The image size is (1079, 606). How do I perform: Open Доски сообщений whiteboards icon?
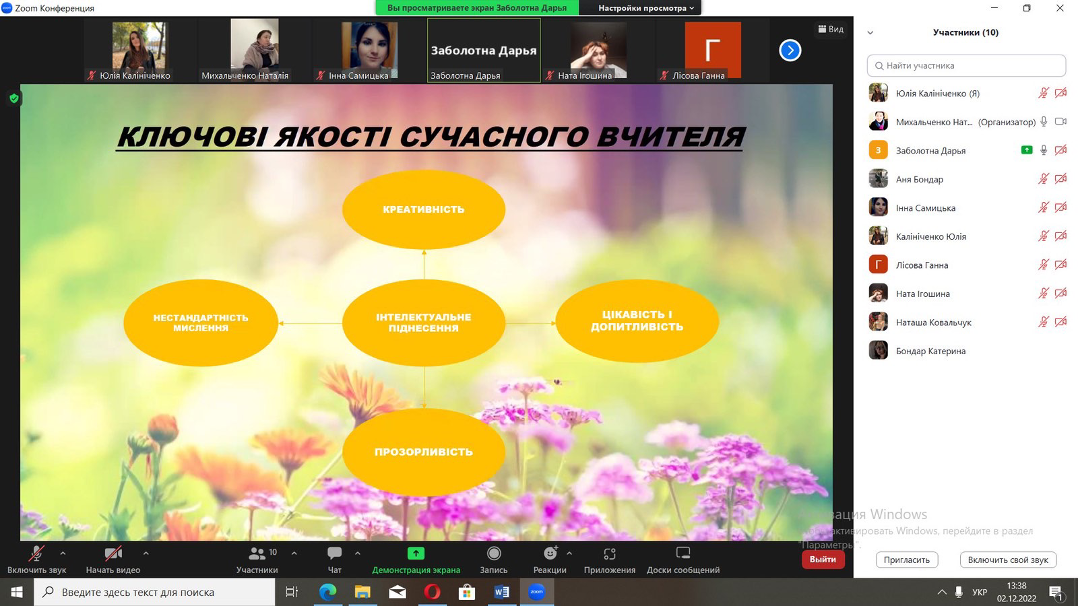pyautogui.click(x=683, y=554)
